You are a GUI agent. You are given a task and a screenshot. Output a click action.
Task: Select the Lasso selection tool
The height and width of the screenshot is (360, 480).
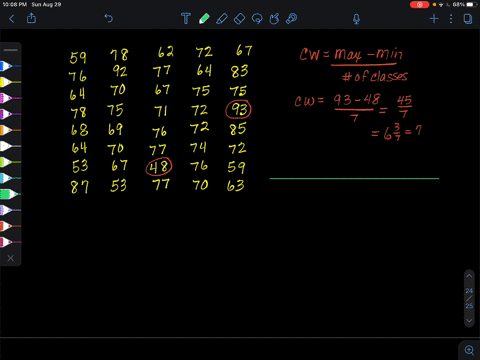(x=257, y=19)
